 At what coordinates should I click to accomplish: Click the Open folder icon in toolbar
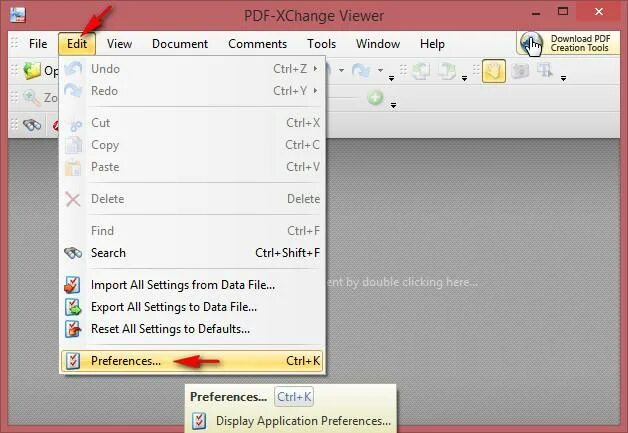(x=32, y=71)
